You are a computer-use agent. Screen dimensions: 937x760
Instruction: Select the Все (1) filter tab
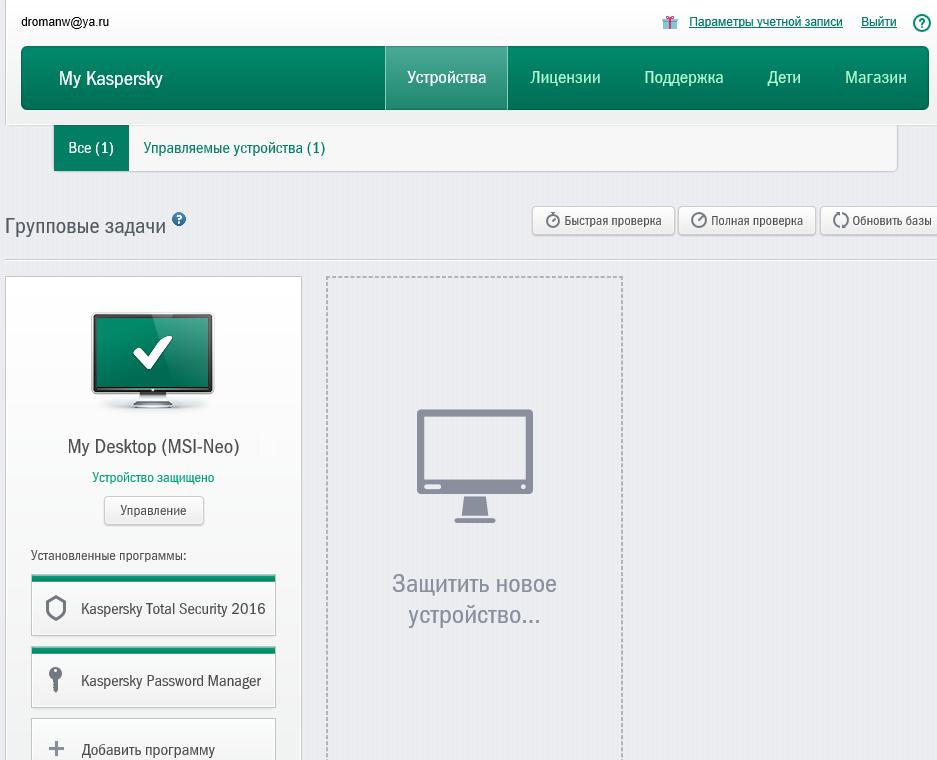(91, 148)
